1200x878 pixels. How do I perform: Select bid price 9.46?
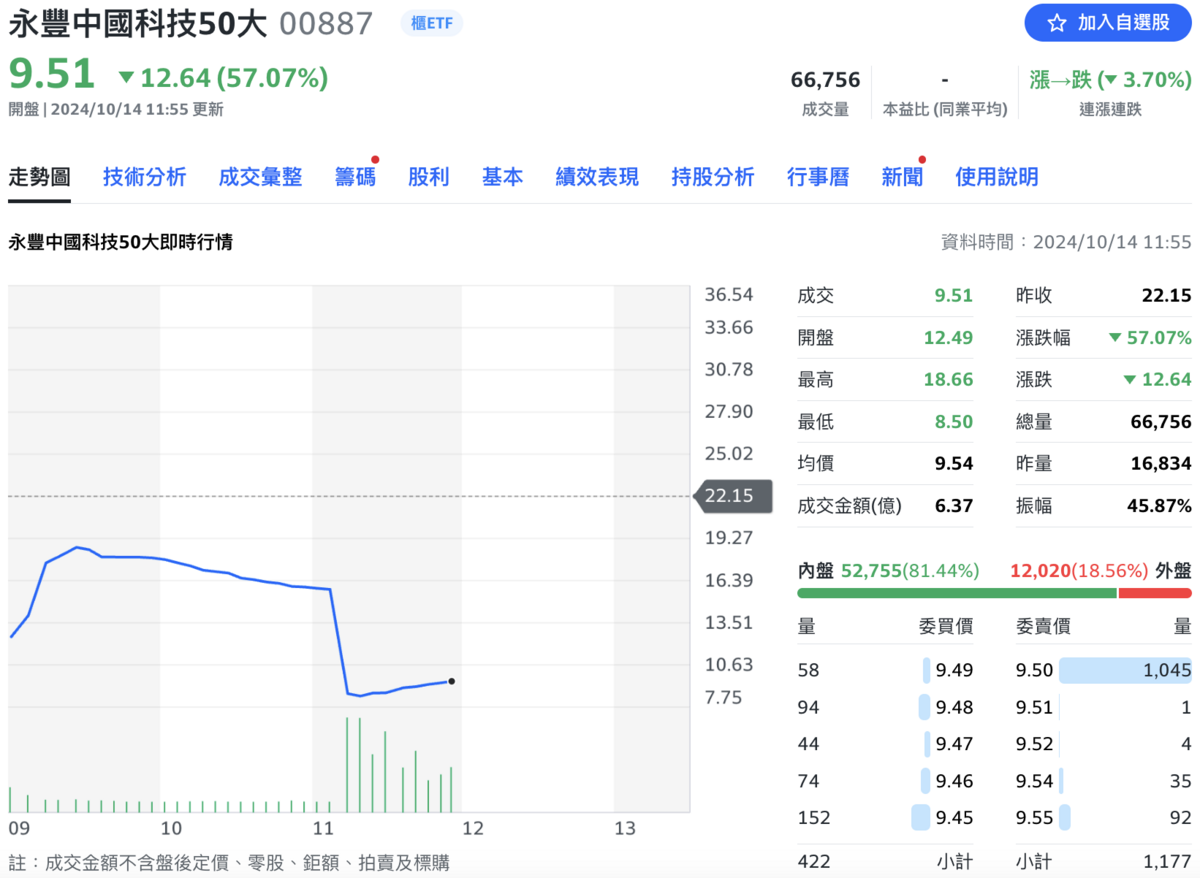[954, 781]
